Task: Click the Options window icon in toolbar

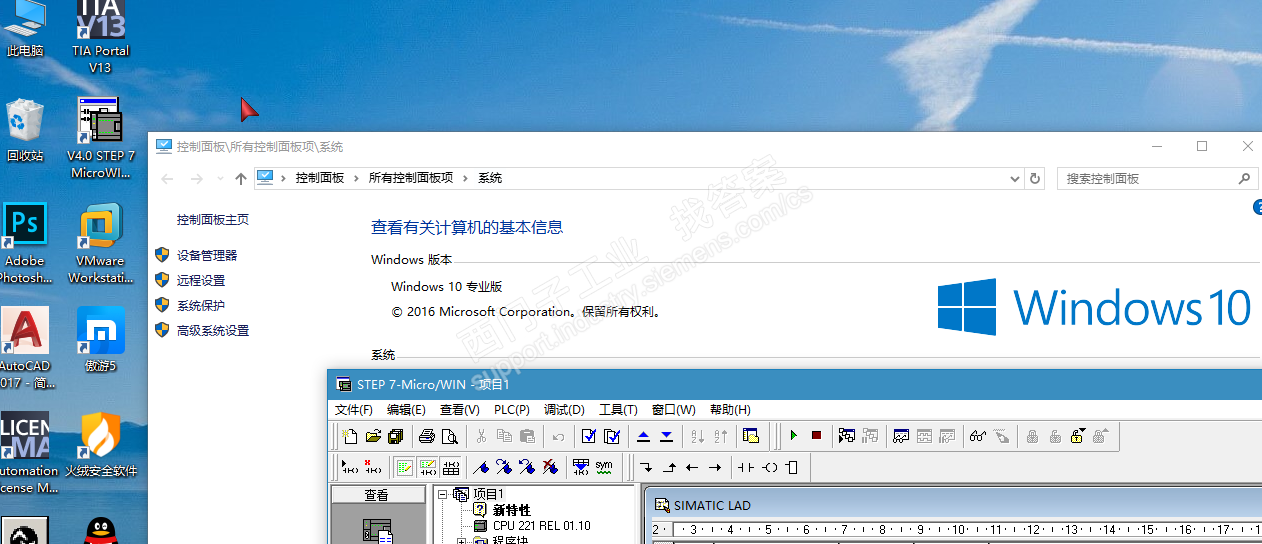Action: (x=751, y=436)
